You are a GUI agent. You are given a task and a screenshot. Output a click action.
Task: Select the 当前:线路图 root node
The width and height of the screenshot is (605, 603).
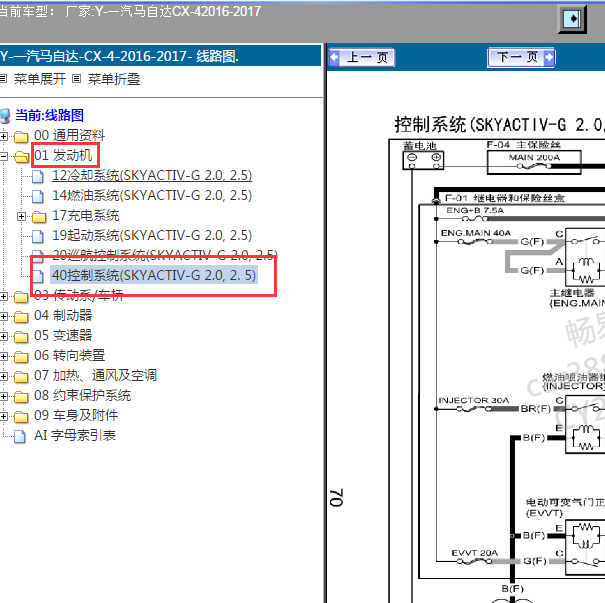49,115
